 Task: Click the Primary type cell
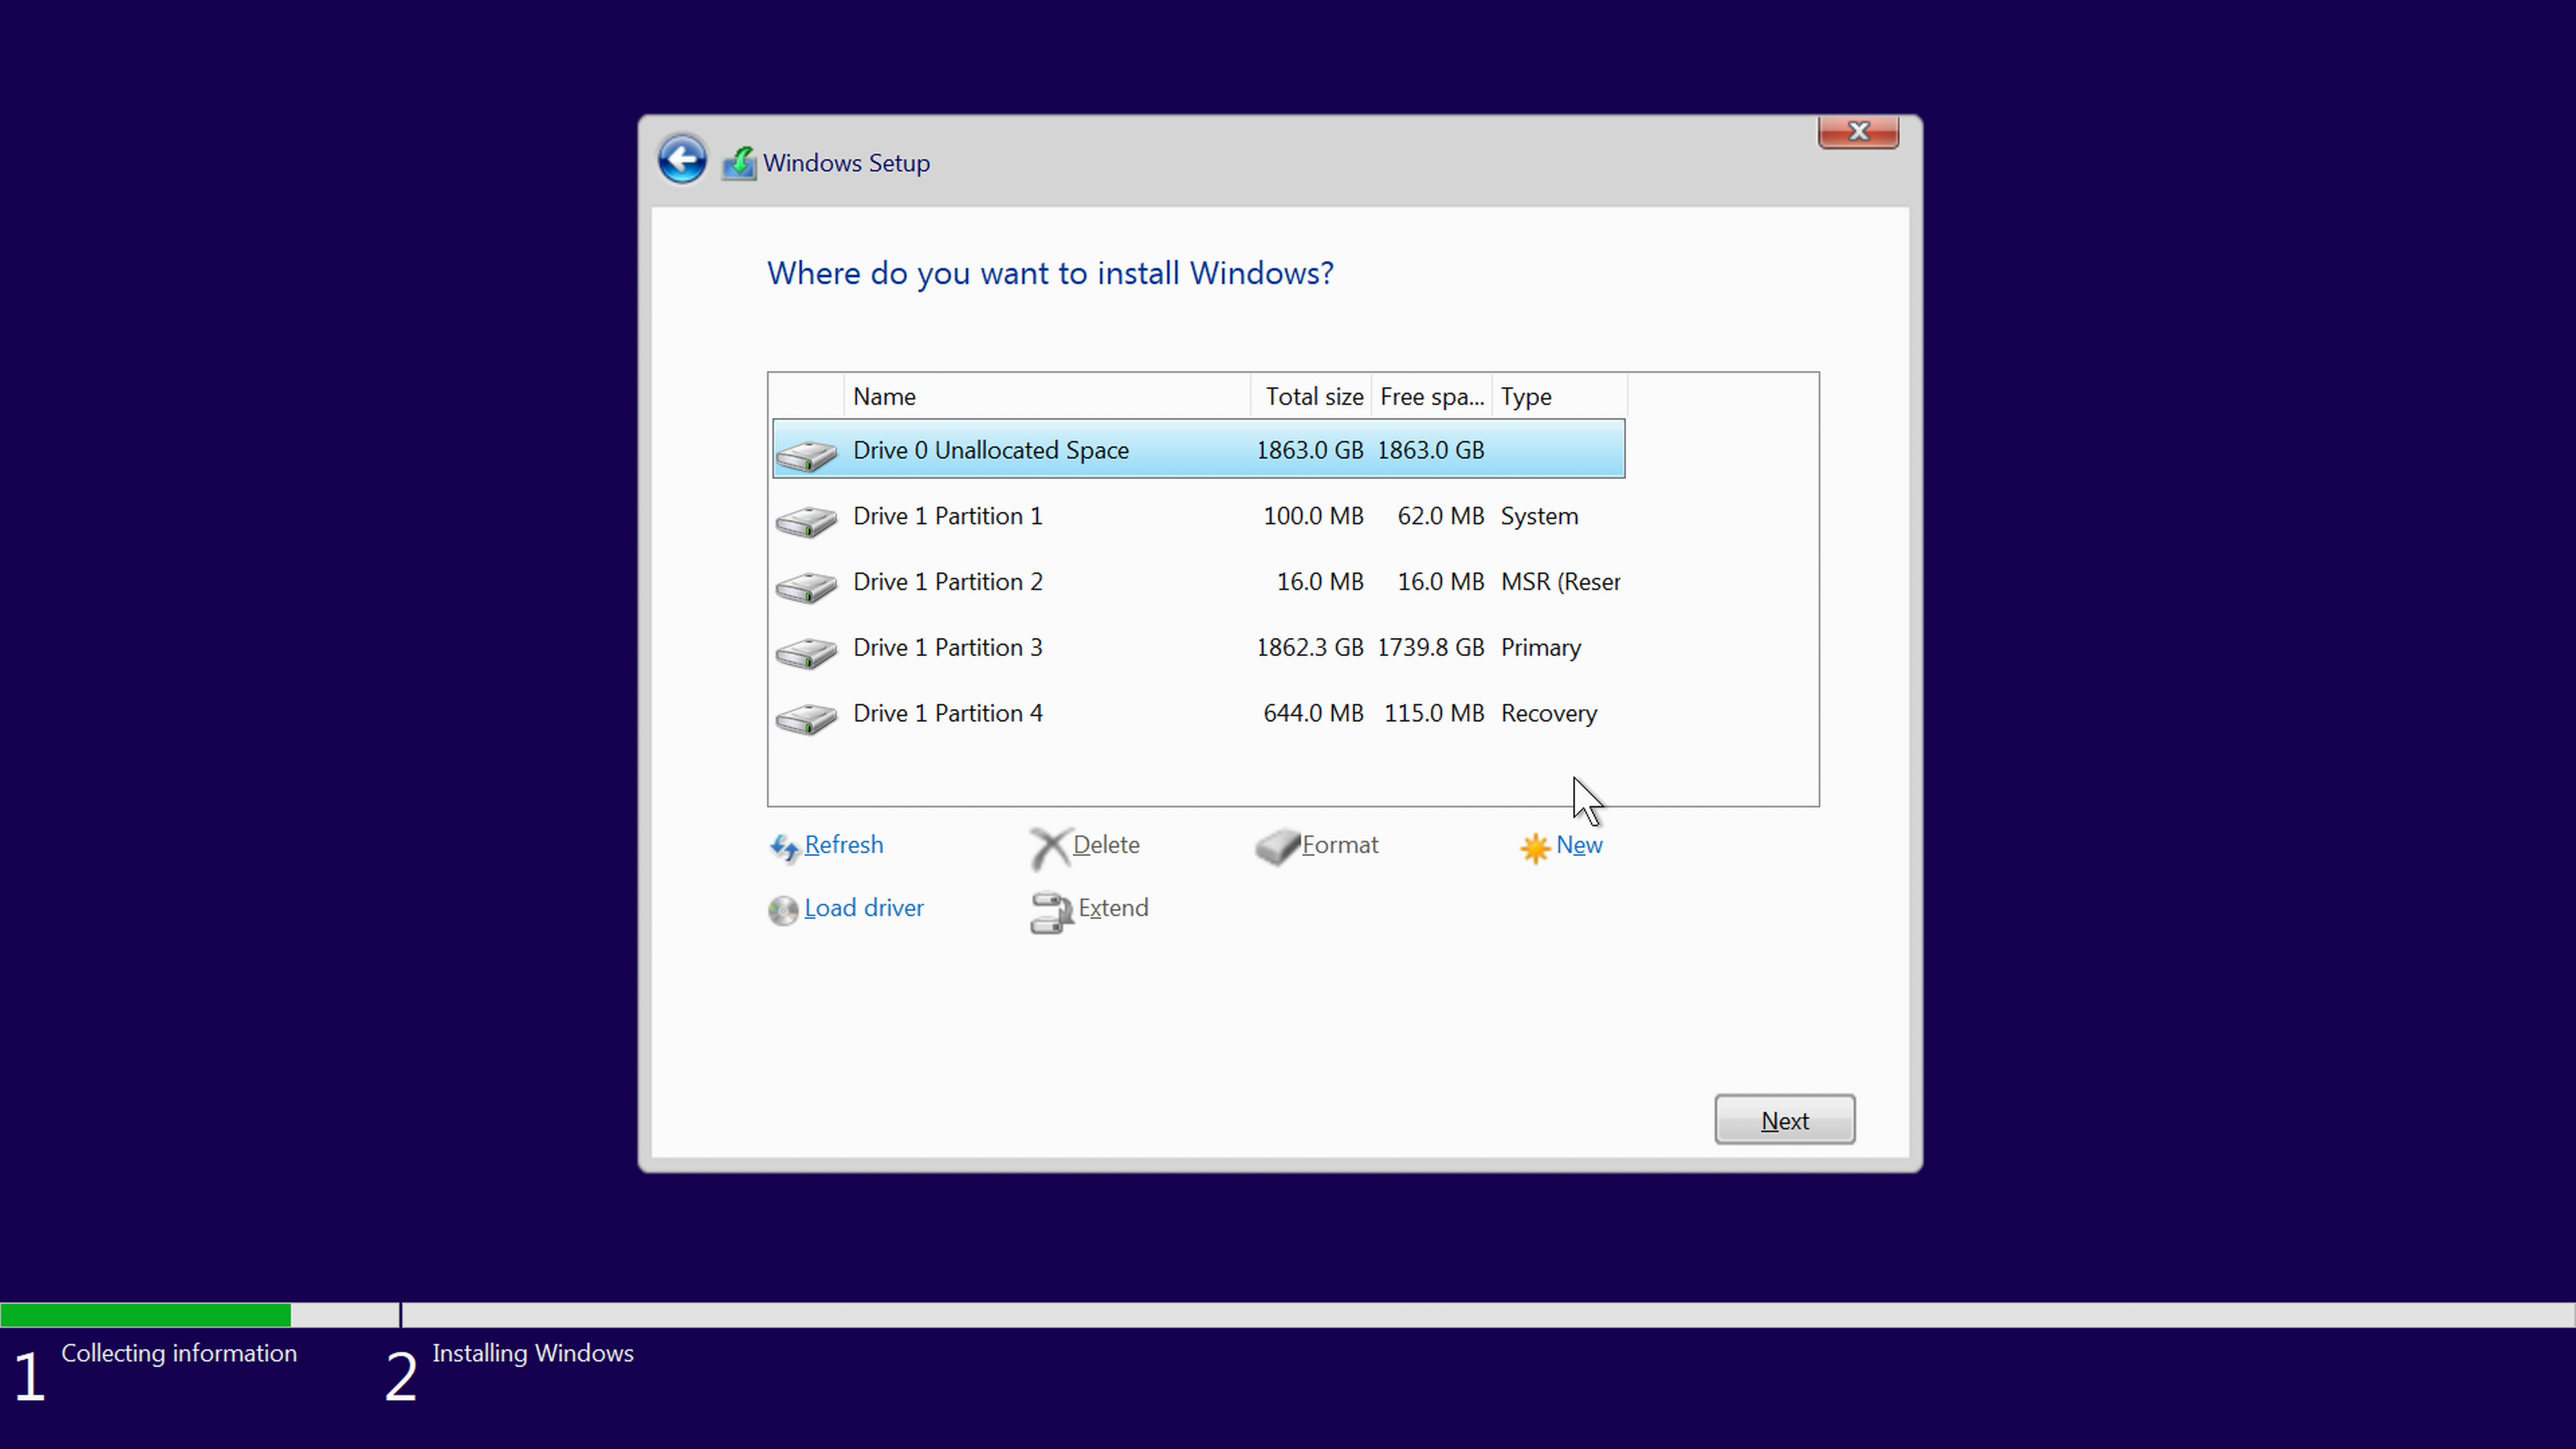1540,648
